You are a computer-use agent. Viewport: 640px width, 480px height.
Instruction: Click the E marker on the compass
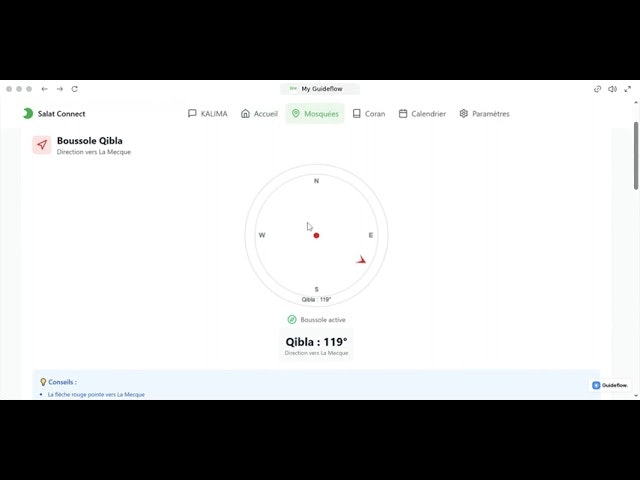pos(371,235)
